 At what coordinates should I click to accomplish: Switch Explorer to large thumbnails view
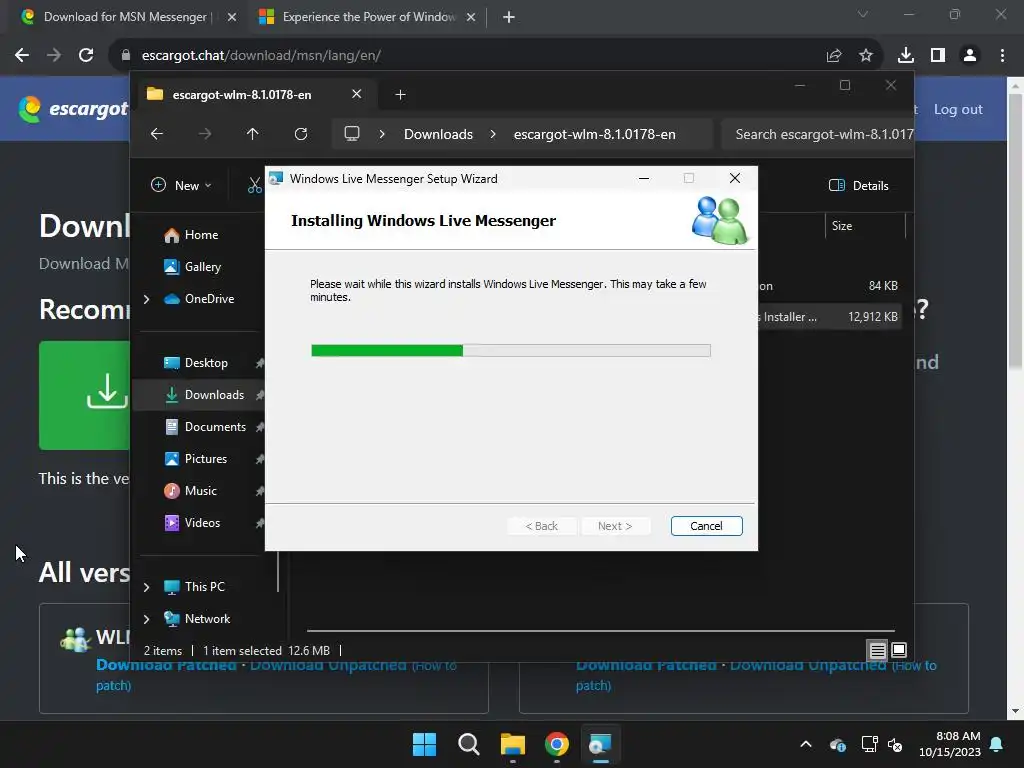point(899,650)
